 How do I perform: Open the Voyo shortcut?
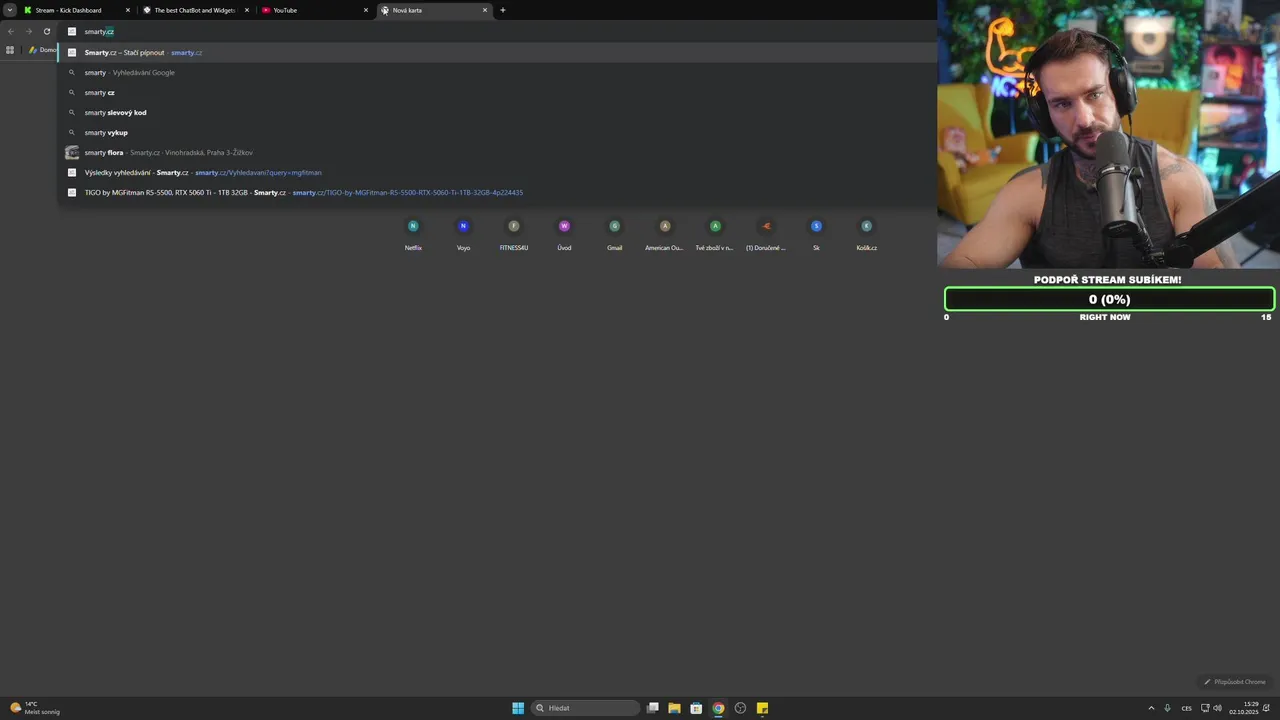463,235
